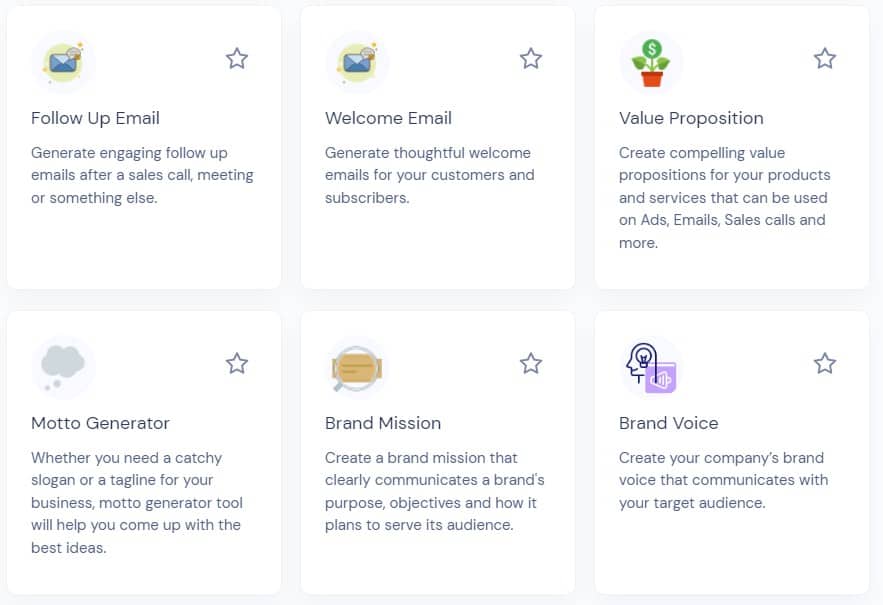Favorite the Follow Up Email template
883x605 pixels.
tap(237, 59)
